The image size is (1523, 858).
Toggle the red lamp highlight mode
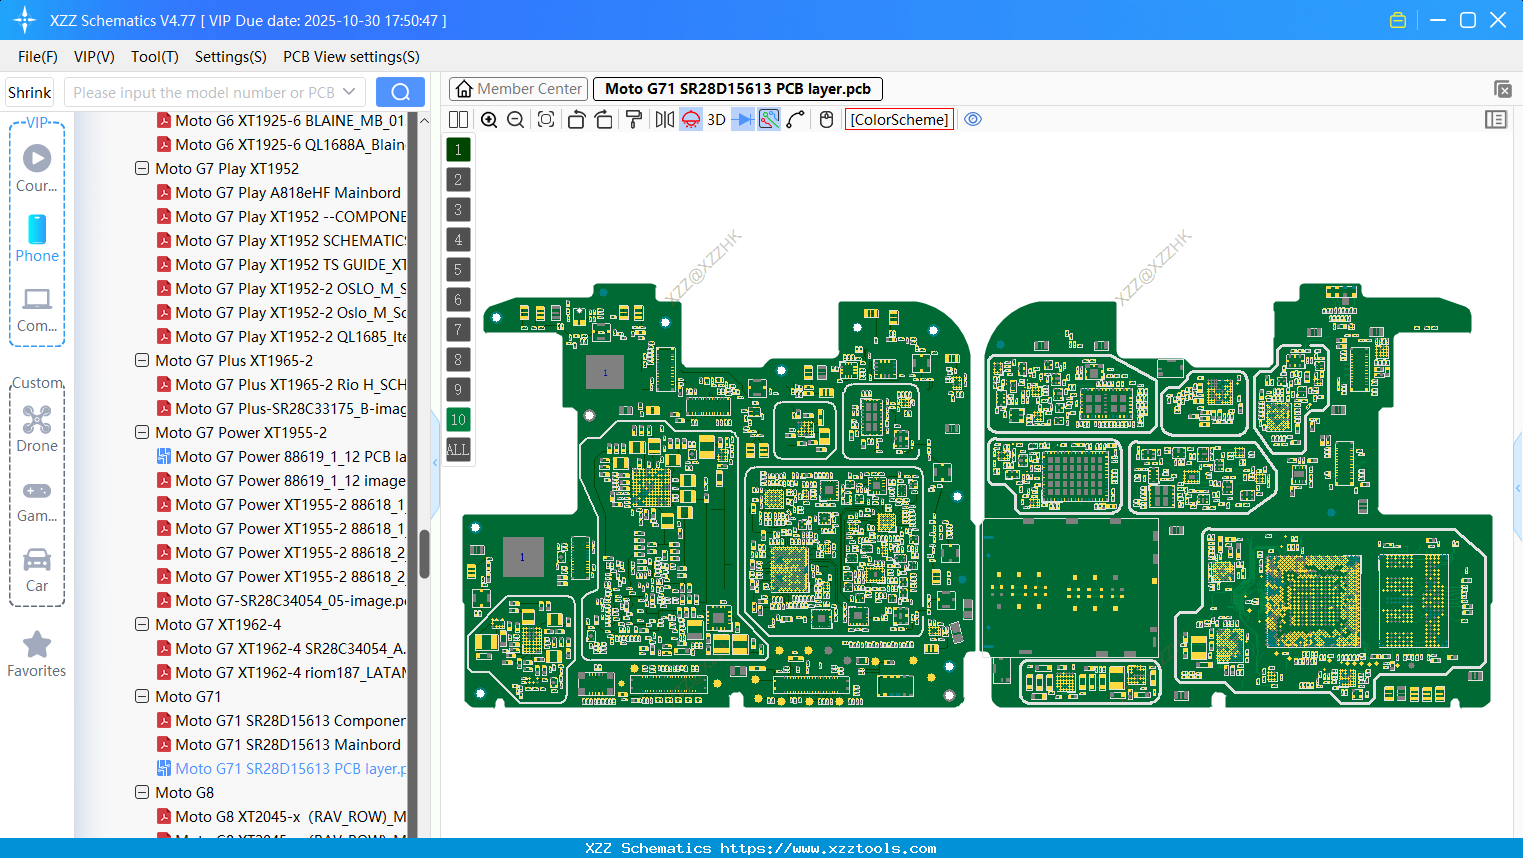[x=690, y=119]
